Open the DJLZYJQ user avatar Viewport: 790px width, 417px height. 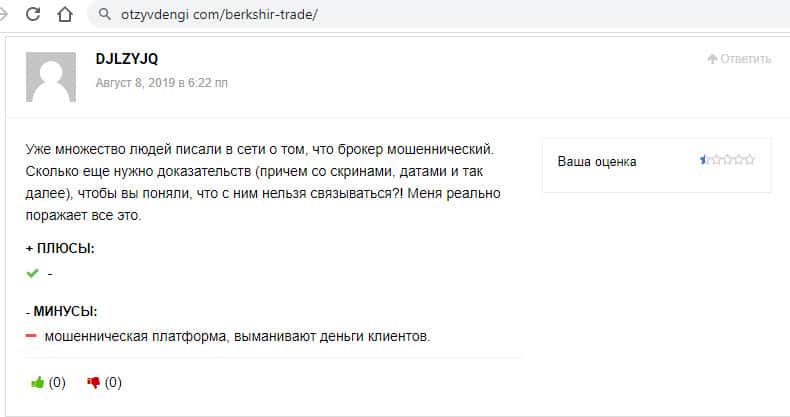(x=50, y=76)
